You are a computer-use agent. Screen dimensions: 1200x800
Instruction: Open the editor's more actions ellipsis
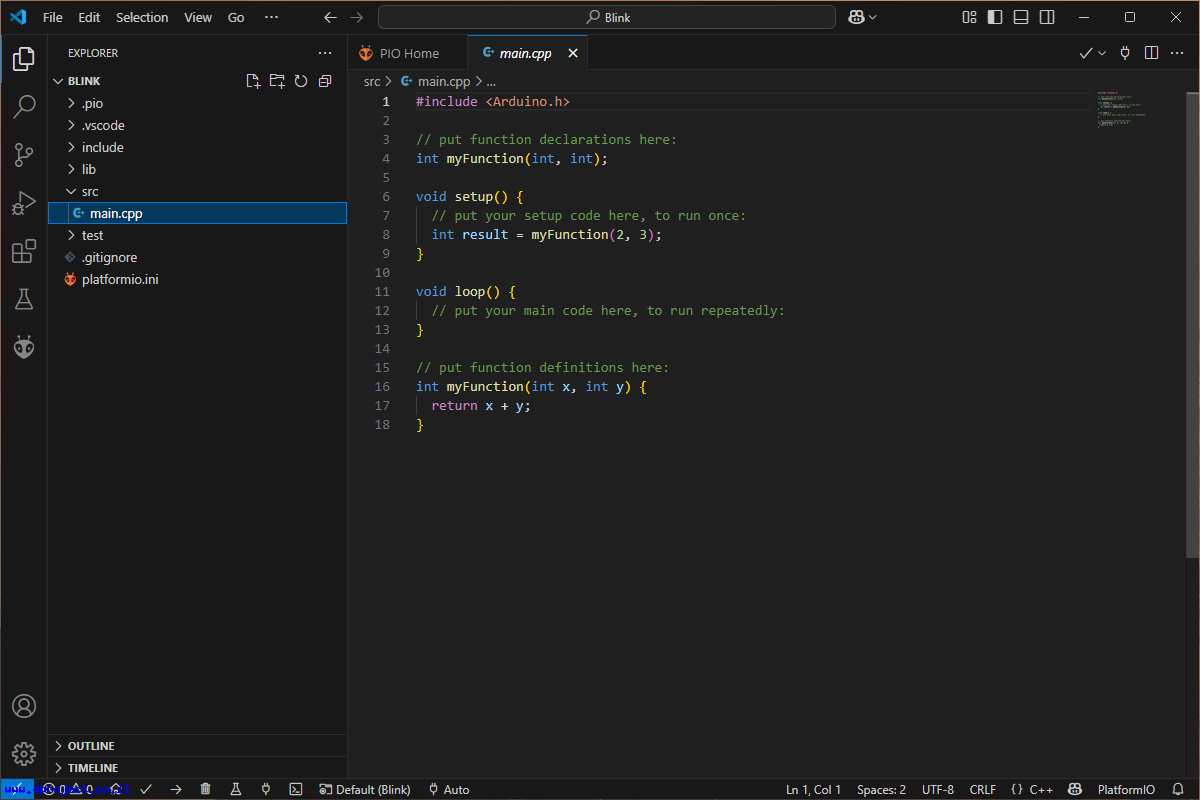[x=1178, y=53]
